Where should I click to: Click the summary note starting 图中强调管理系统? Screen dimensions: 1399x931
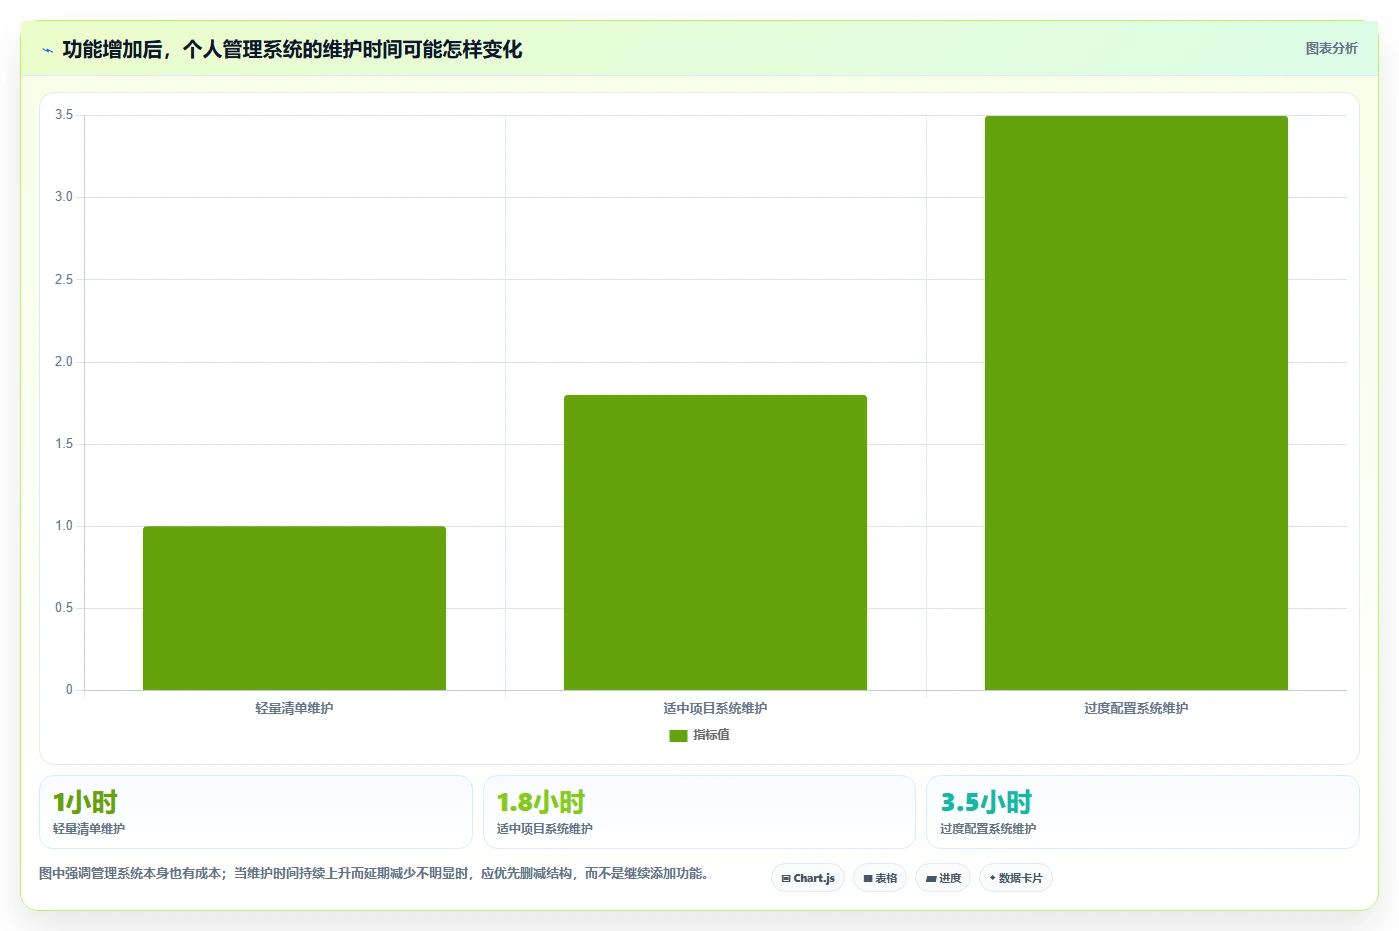point(376,873)
